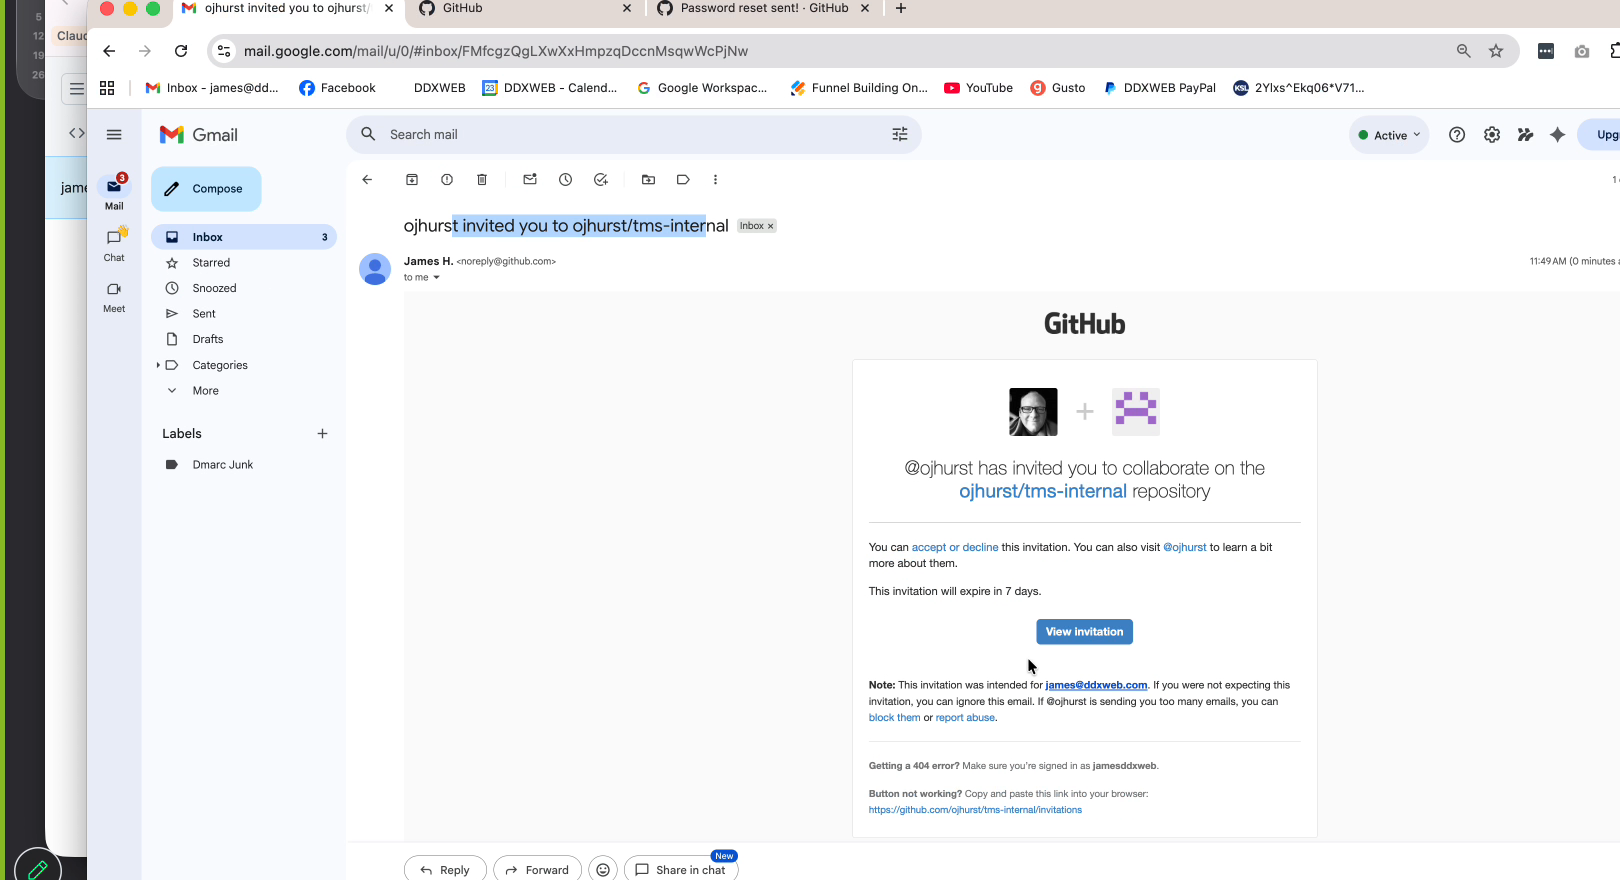1620x880 pixels.
Task: Open the browser apps grid in bookmarks bar
Action: tap(107, 88)
